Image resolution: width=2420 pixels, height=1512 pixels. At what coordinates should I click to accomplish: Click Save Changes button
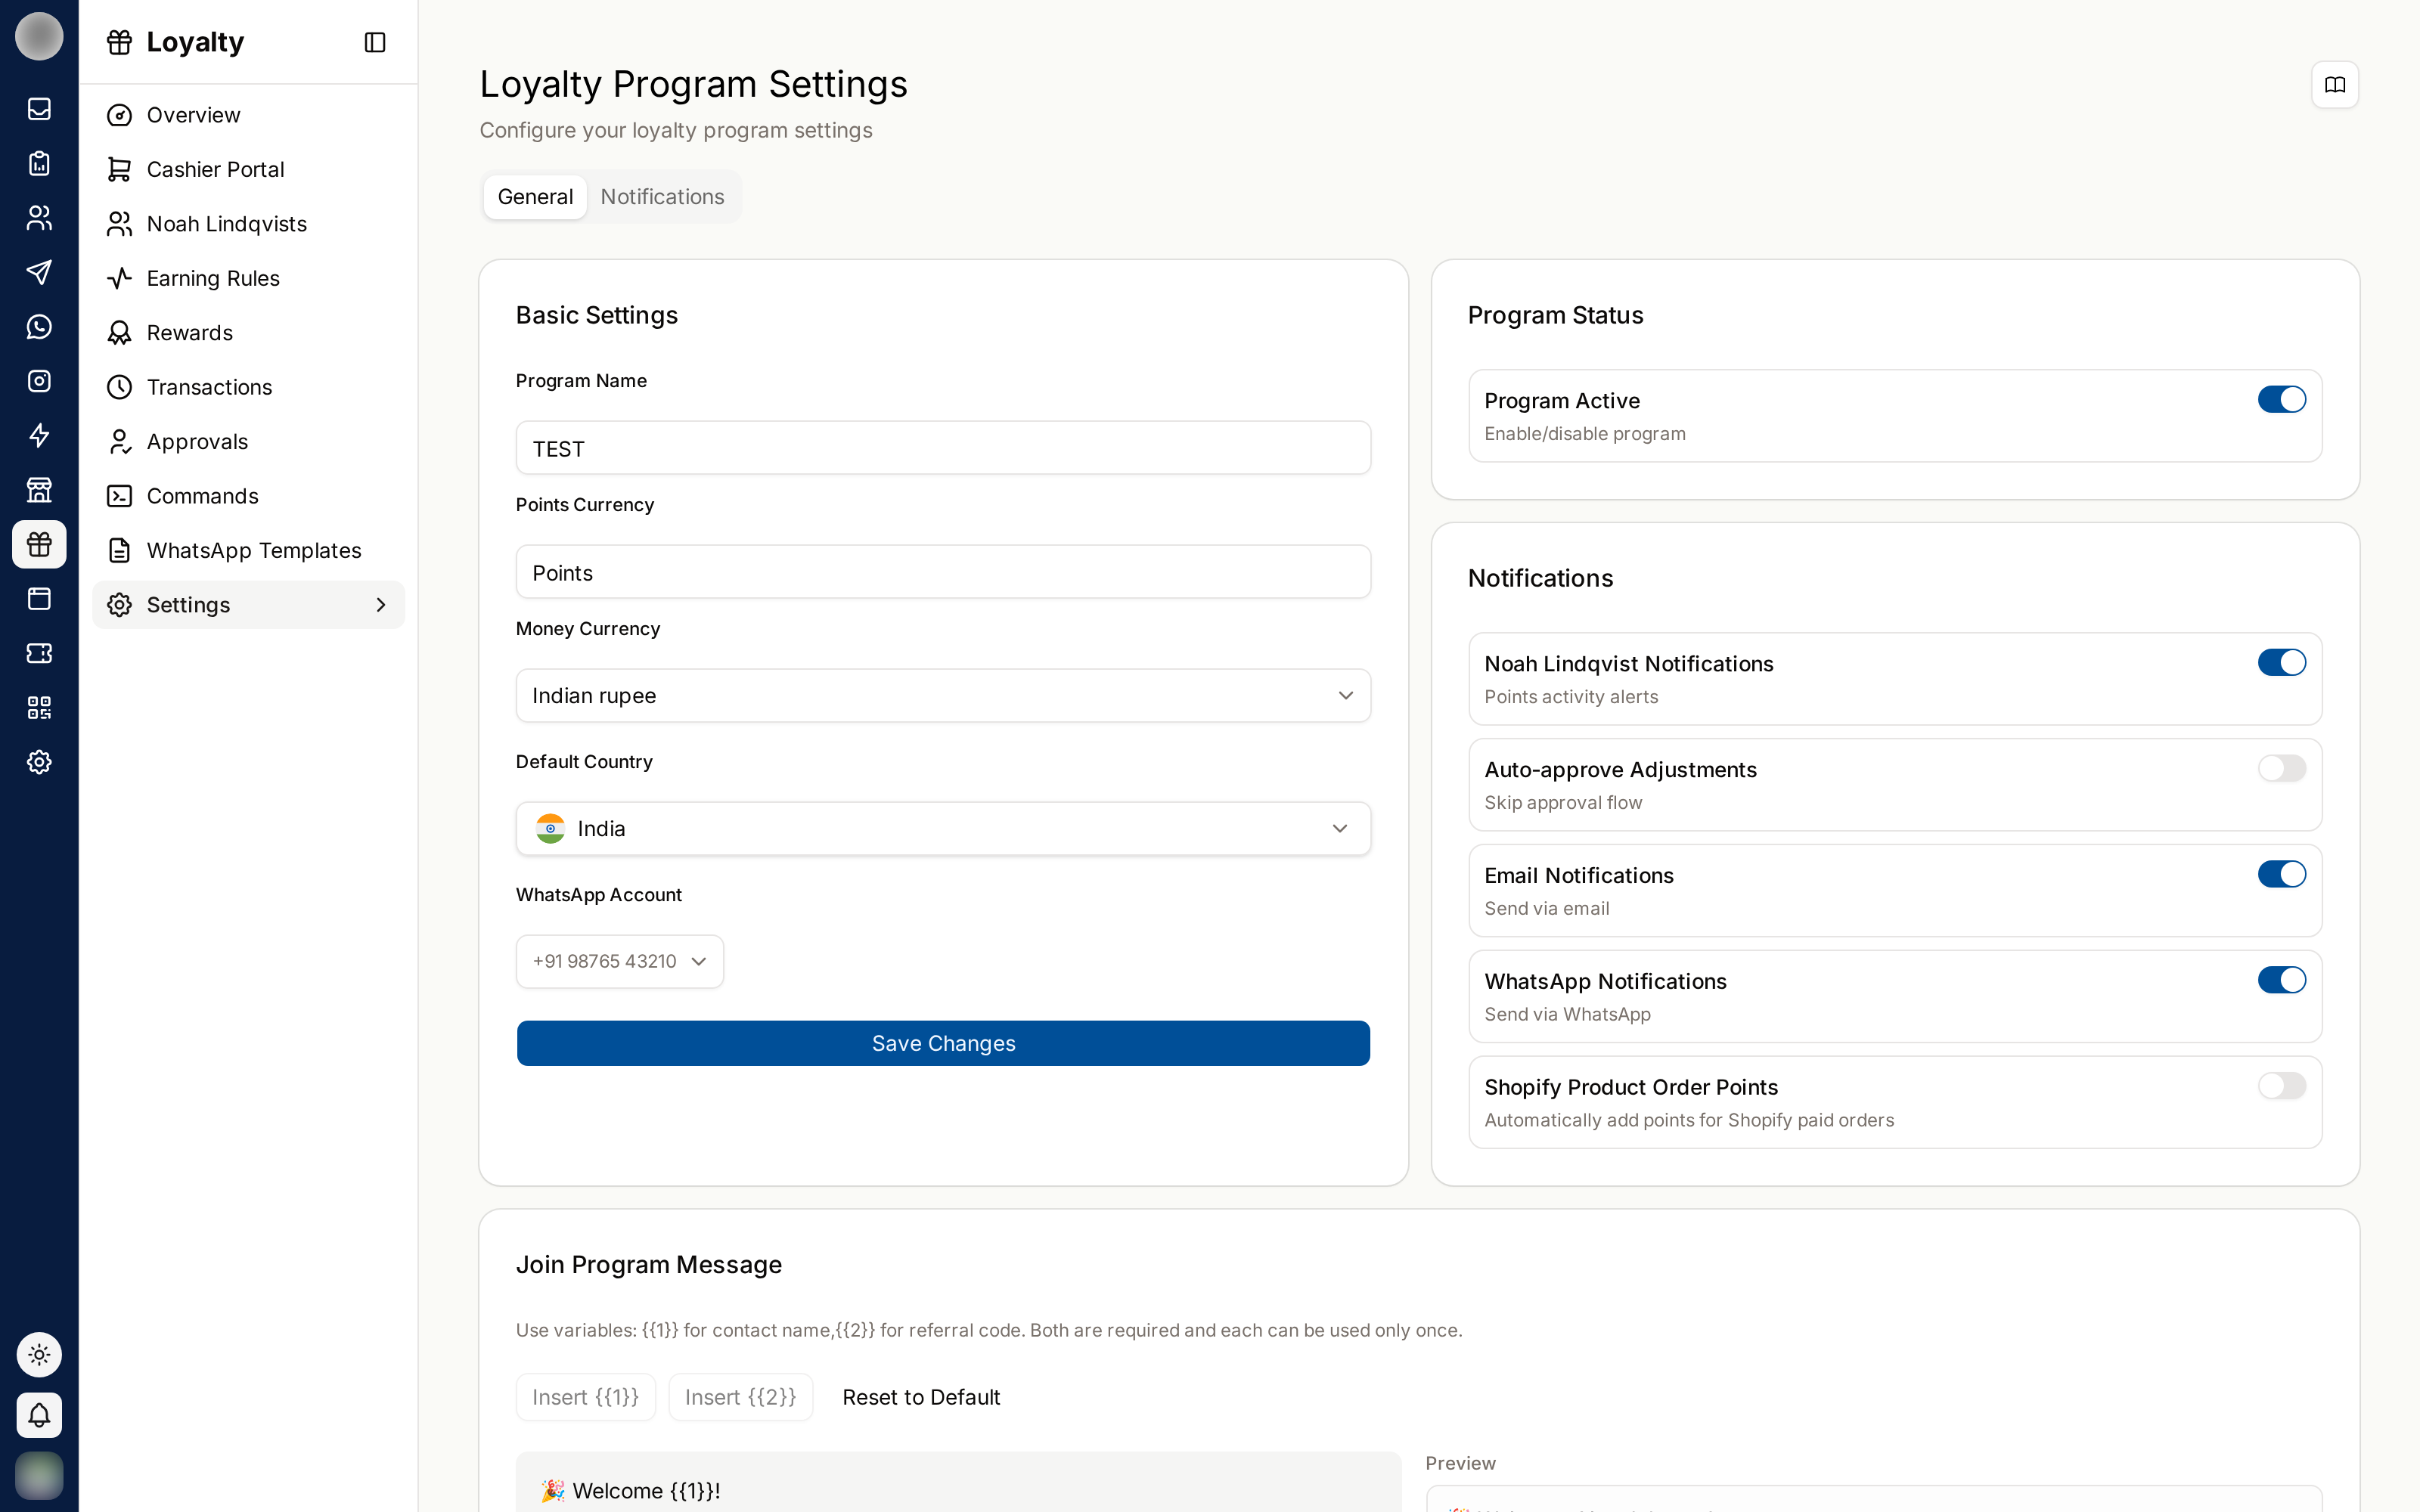click(943, 1043)
